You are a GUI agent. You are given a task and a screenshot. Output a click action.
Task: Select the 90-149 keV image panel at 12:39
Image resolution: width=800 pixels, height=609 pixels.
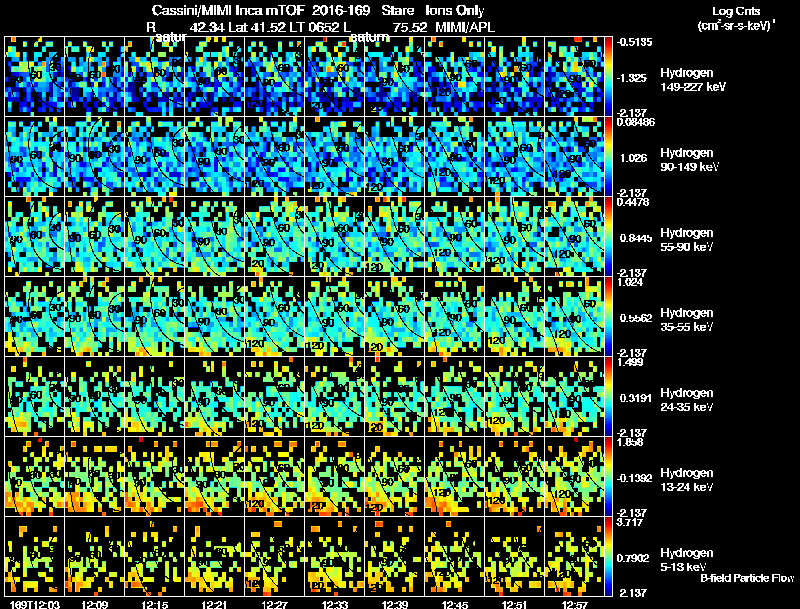pyautogui.click(x=394, y=156)
